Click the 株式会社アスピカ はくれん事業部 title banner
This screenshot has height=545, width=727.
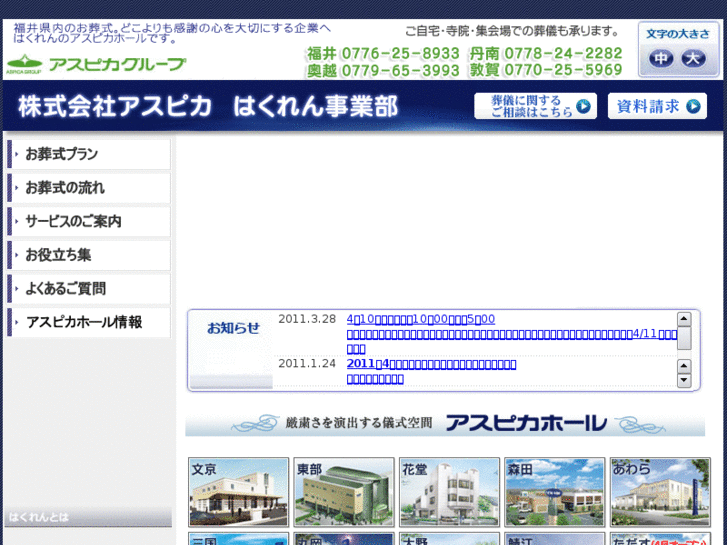pyautogui.click(x=208, y=106)
